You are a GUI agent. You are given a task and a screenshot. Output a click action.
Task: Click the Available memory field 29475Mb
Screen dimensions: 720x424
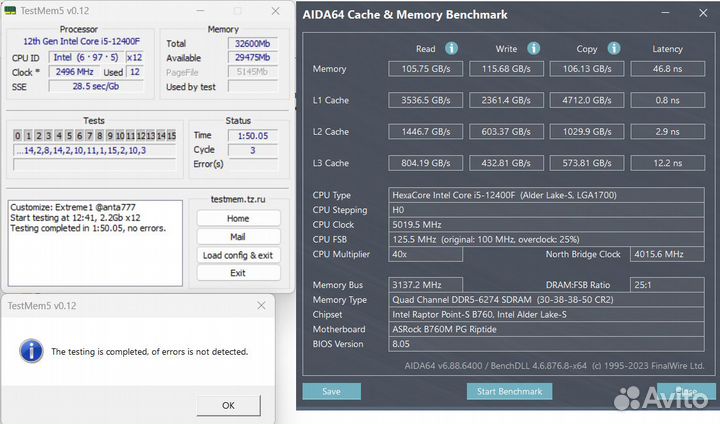click(x=253, y=57)
